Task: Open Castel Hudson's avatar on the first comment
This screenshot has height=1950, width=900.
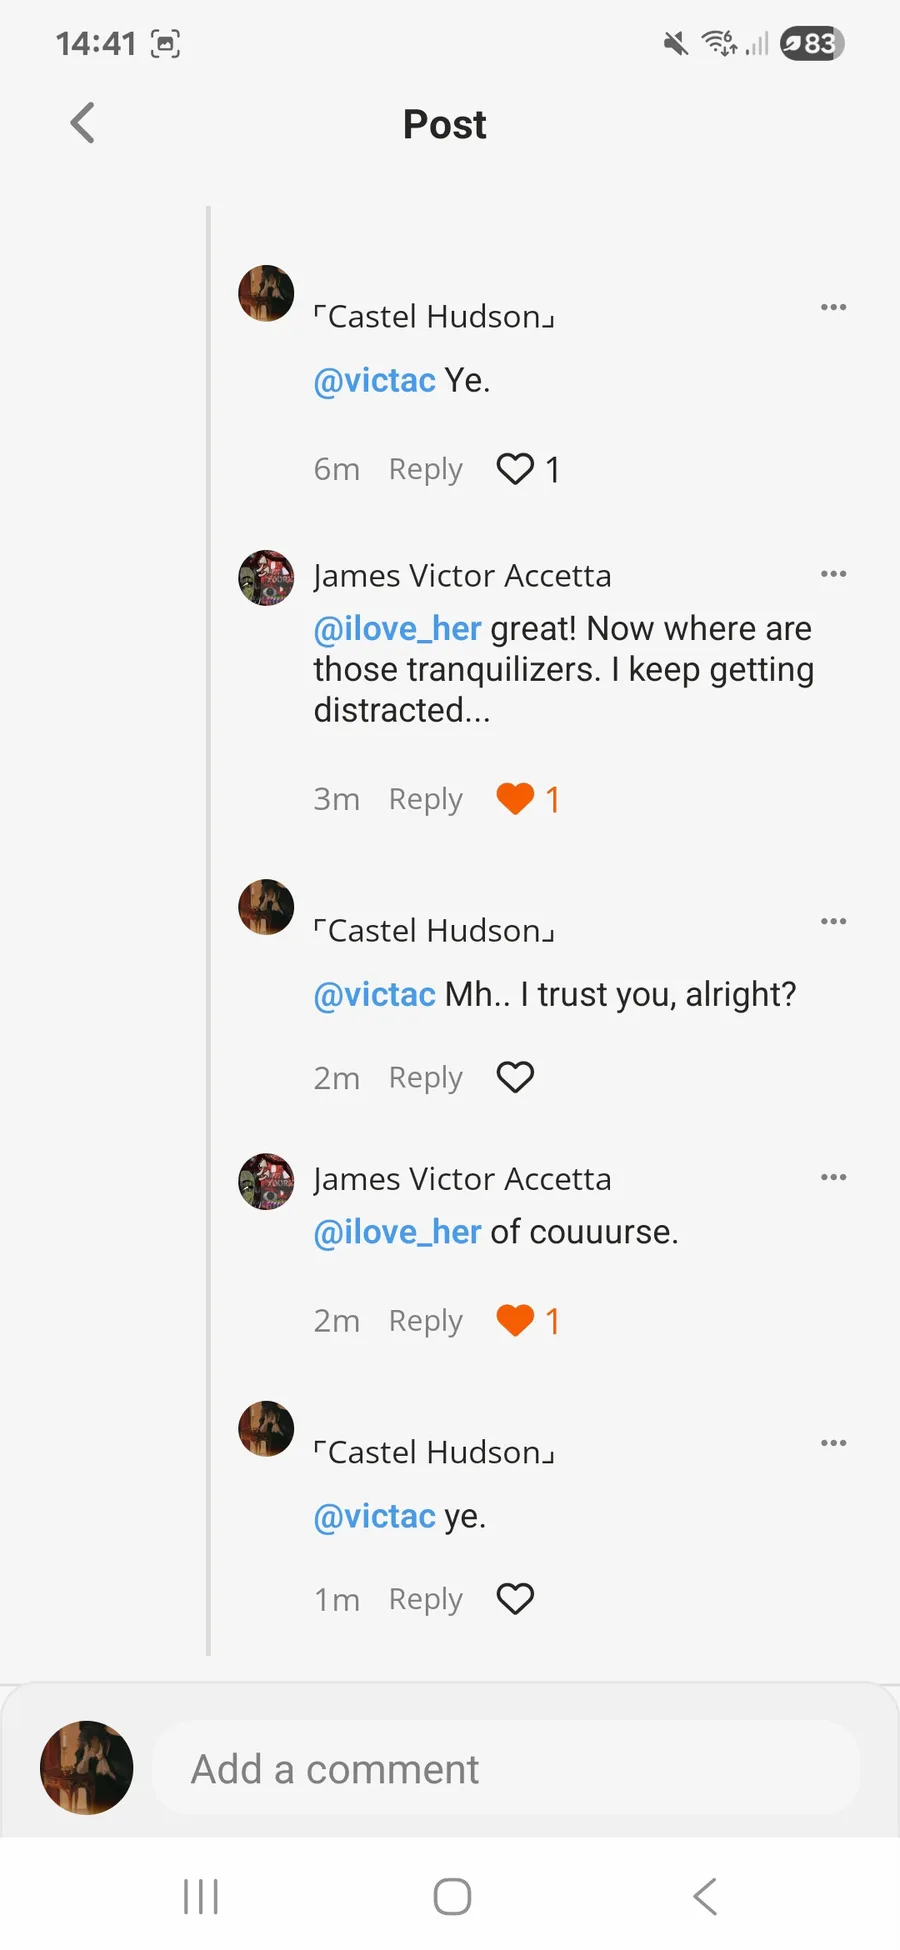Action: click(x=266, y=293)
